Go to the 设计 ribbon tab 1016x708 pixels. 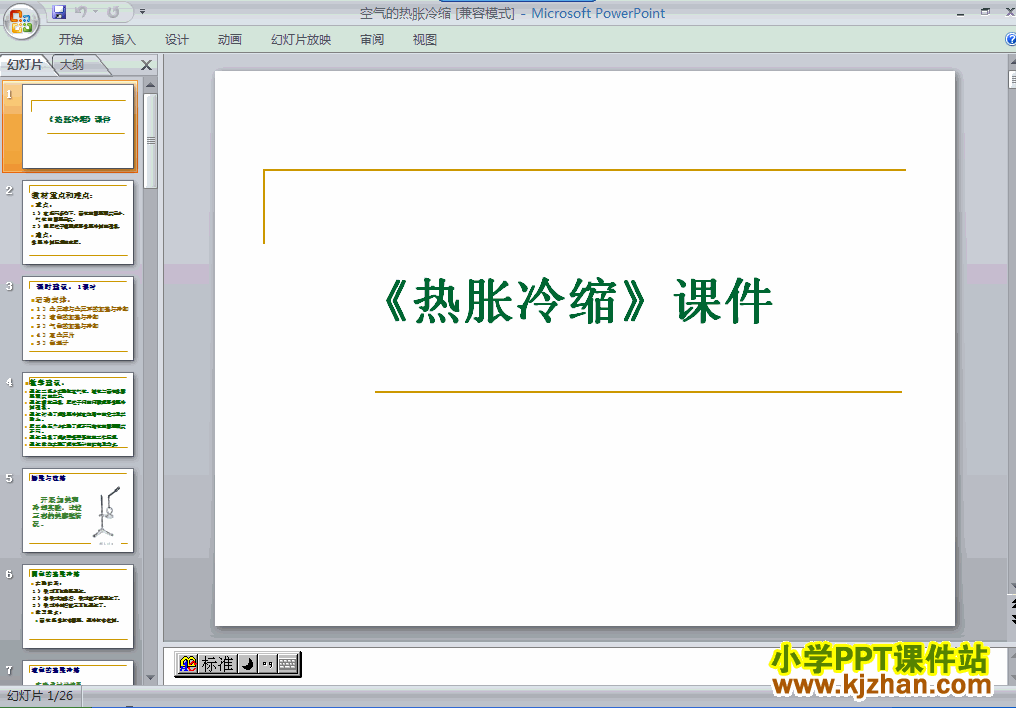[176, 40]
